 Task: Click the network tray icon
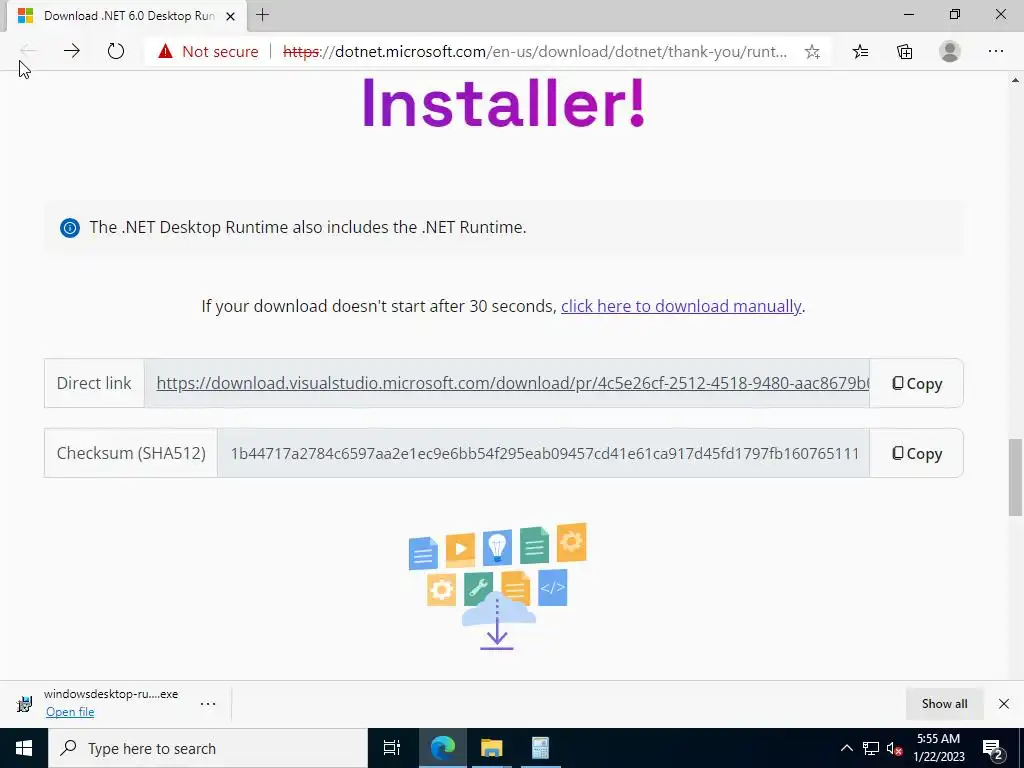(871, 748)
